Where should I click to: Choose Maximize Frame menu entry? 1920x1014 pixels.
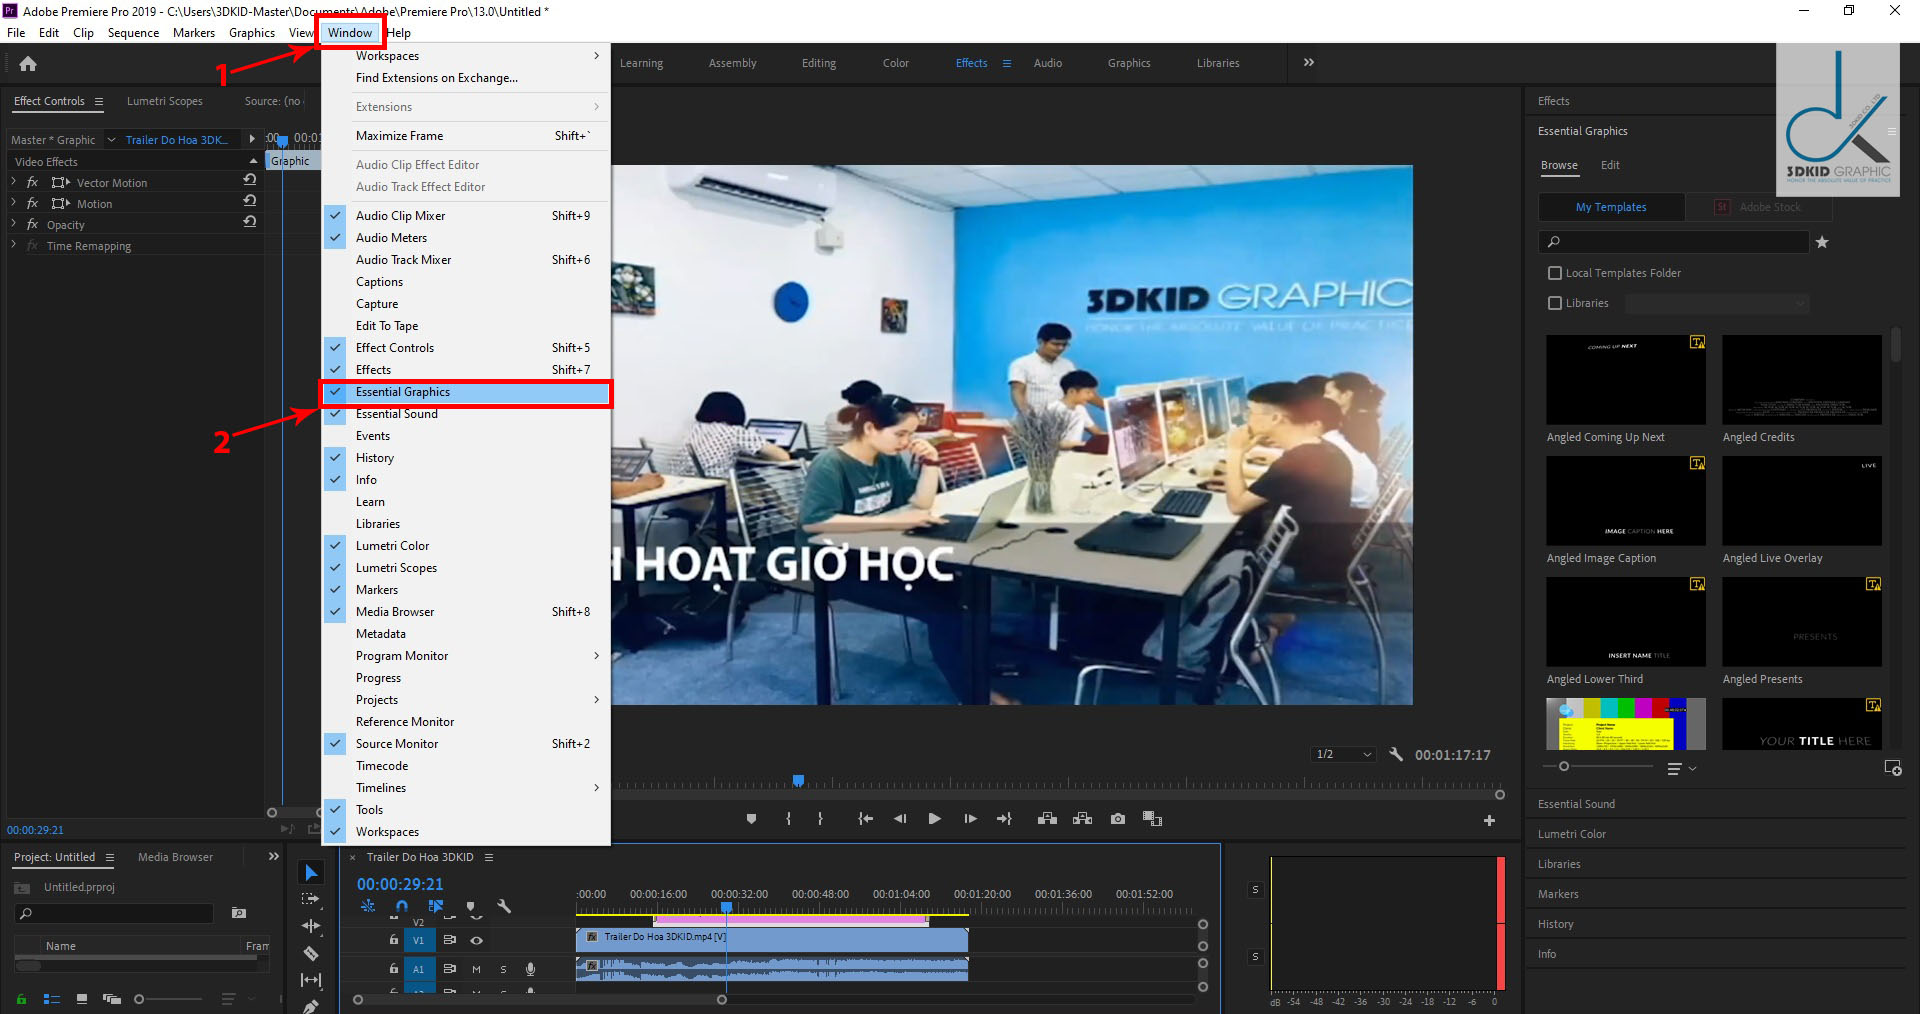(x=466, y=136)
